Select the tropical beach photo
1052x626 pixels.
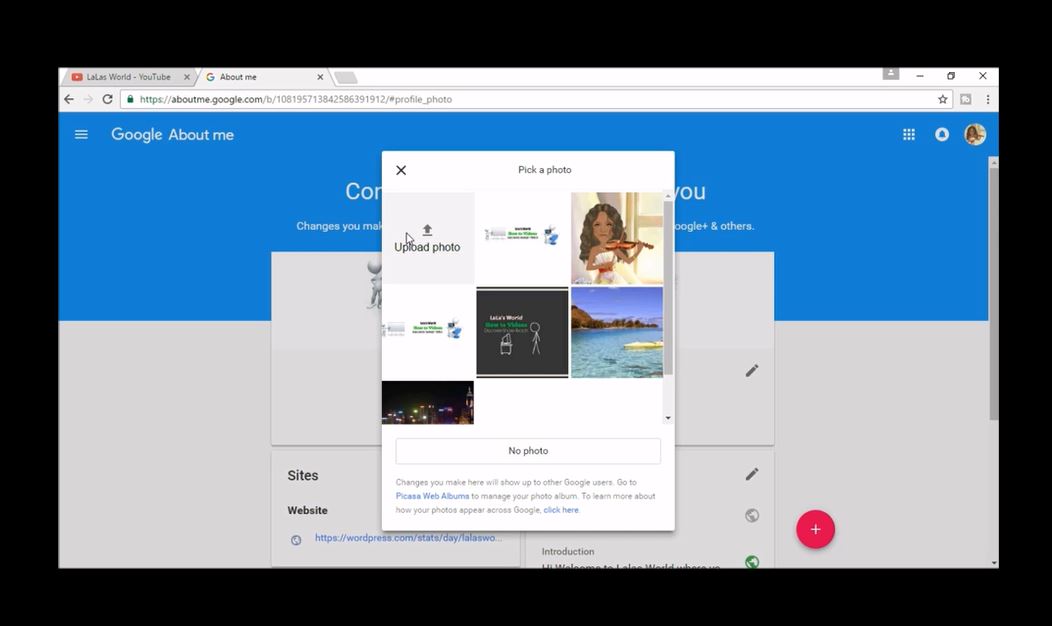617,333
